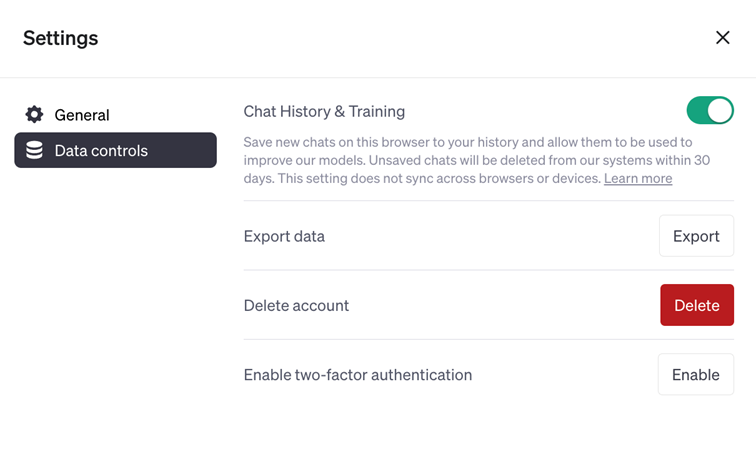The image size is (756, 457).
Task: Close the Settings dialog with X
Action: coord(722,38)
